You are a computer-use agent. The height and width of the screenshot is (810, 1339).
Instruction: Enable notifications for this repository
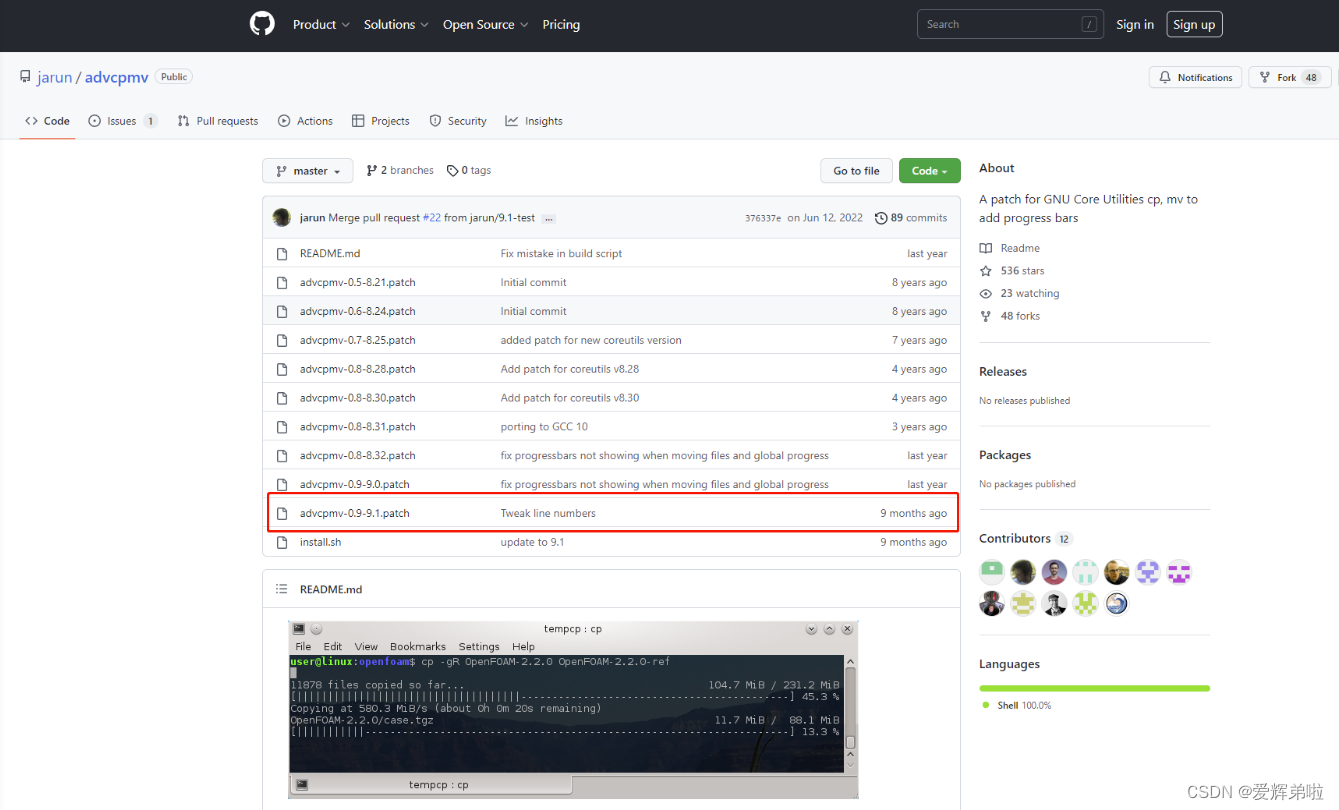click(1195, 76)
